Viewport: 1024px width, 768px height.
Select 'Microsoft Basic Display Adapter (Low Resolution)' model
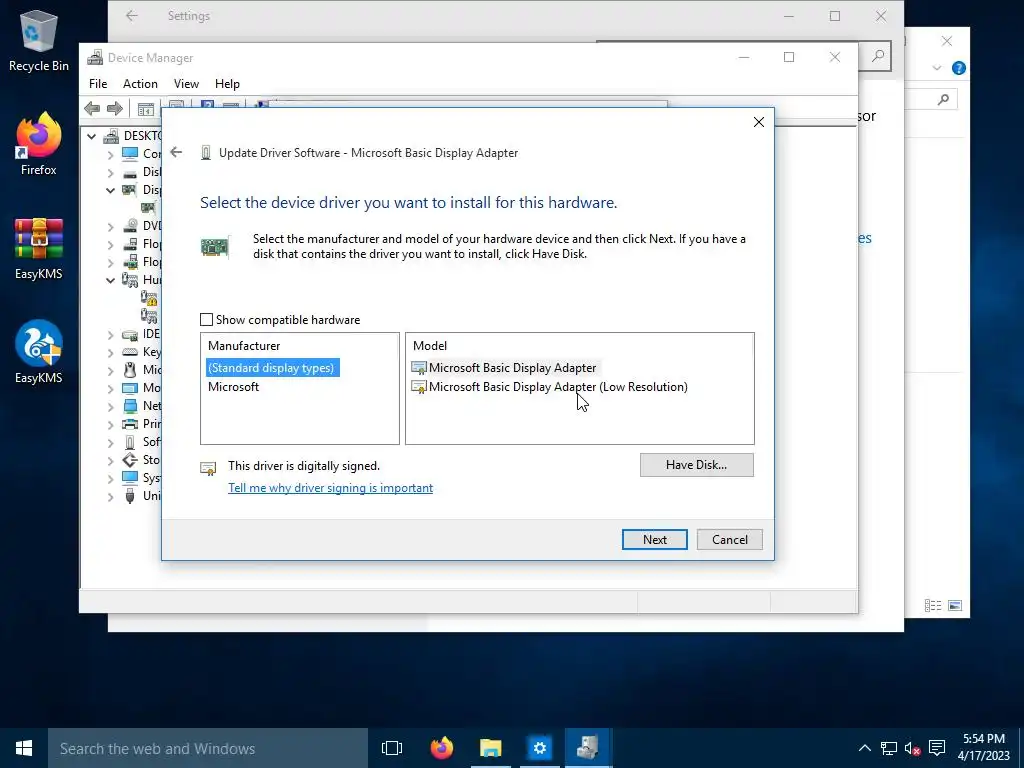pyautogui.click(x=550, y=387)
